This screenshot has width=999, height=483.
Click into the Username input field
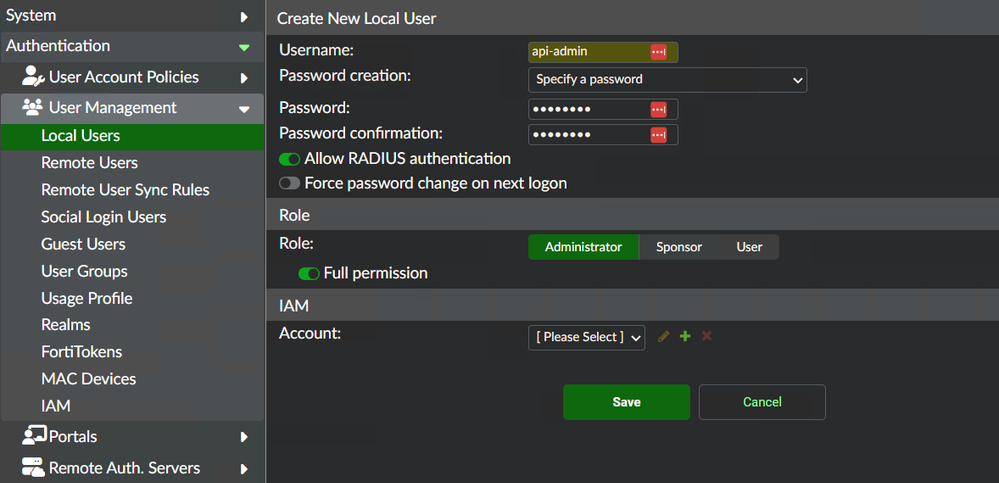coord(588,52)
